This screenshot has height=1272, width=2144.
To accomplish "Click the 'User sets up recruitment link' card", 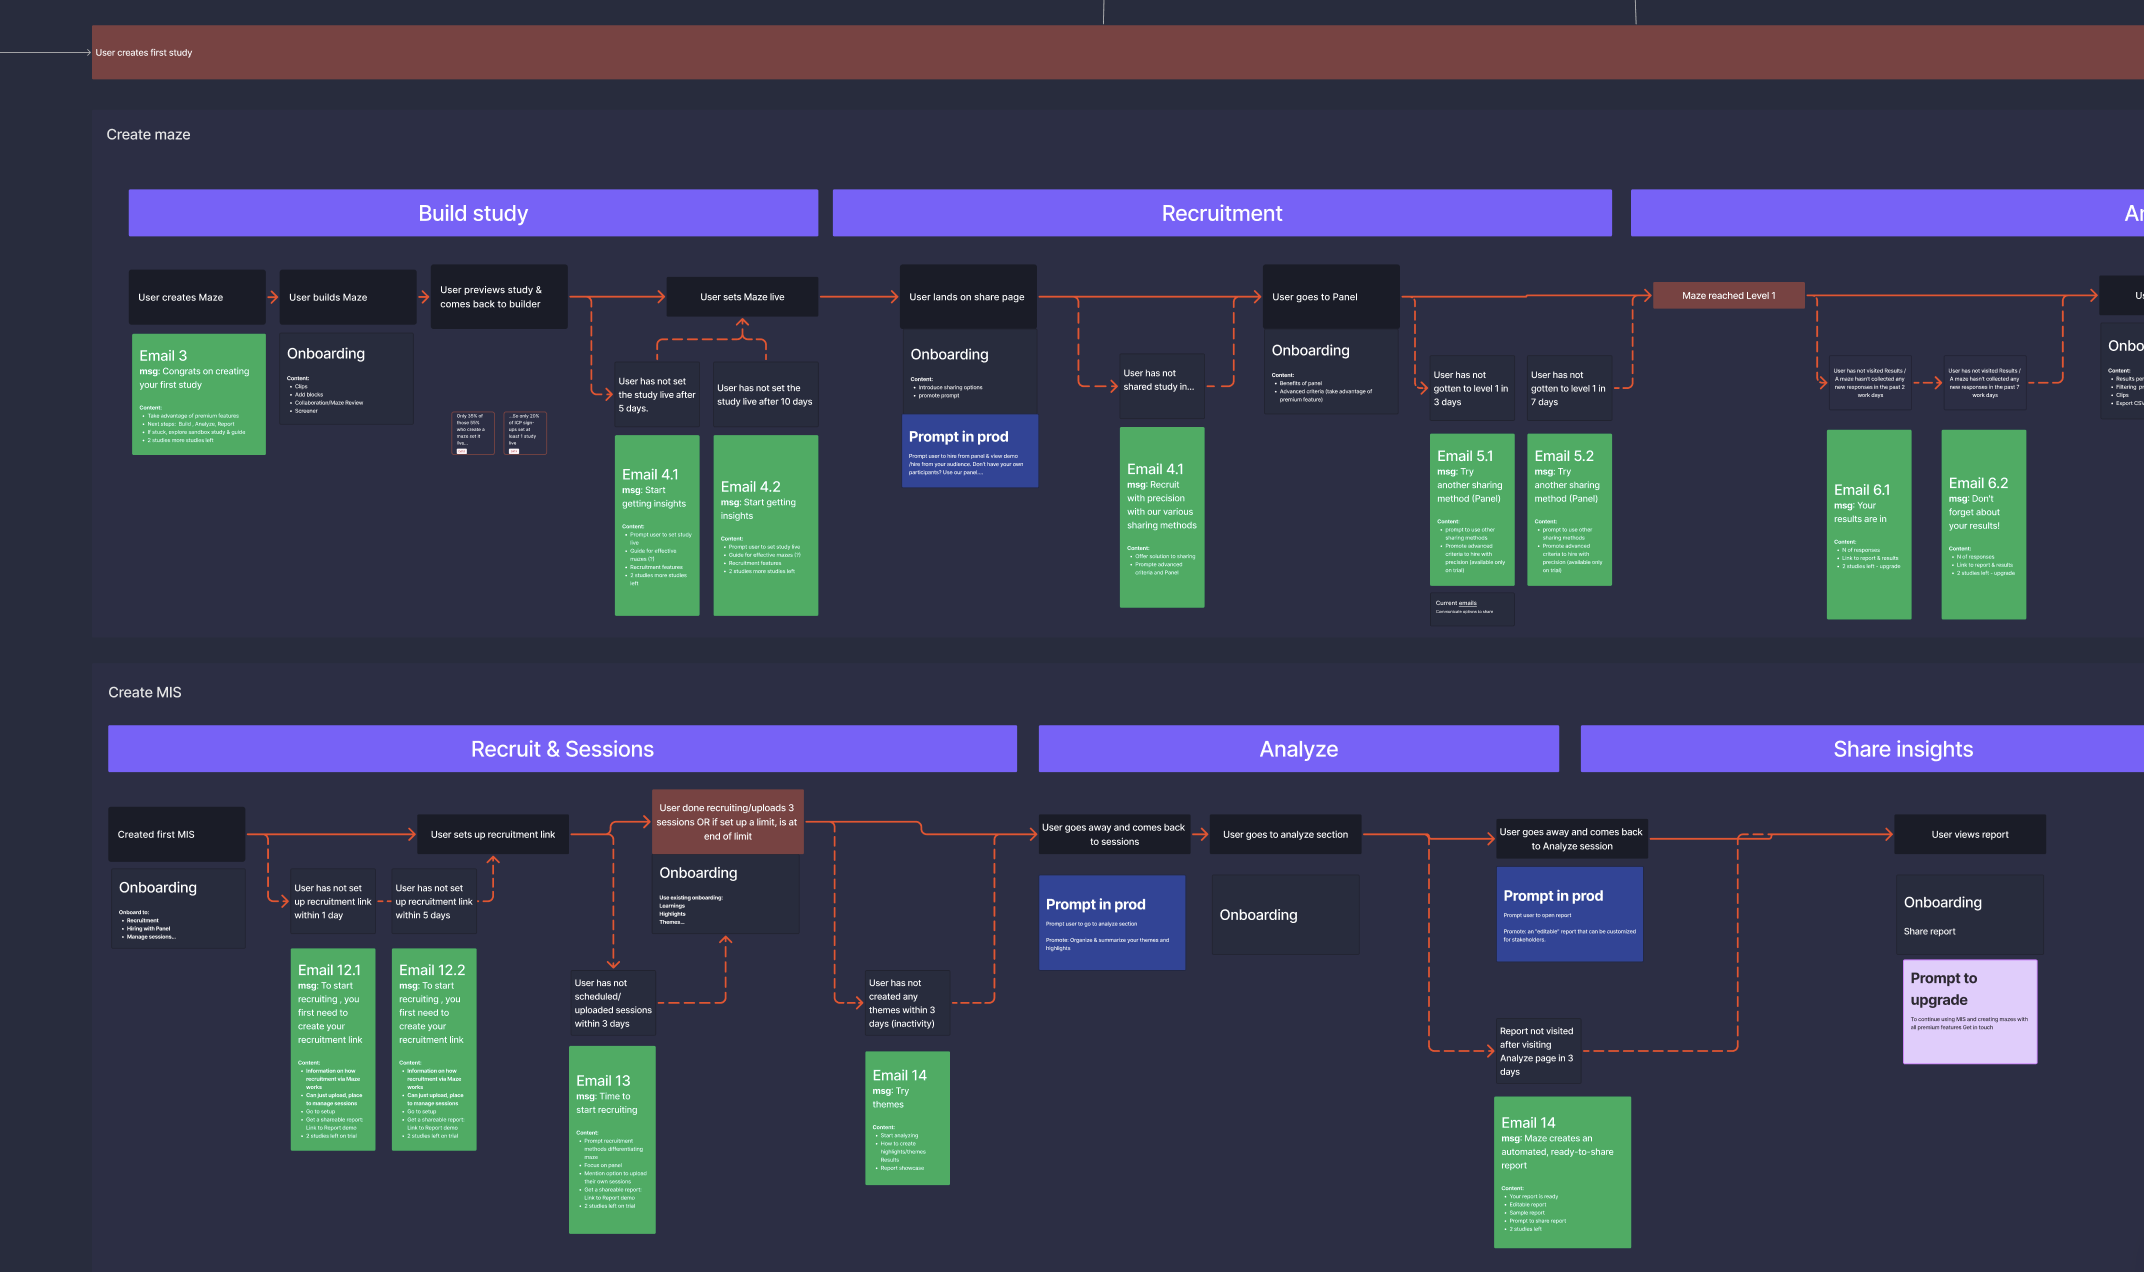I will [493, 834].
